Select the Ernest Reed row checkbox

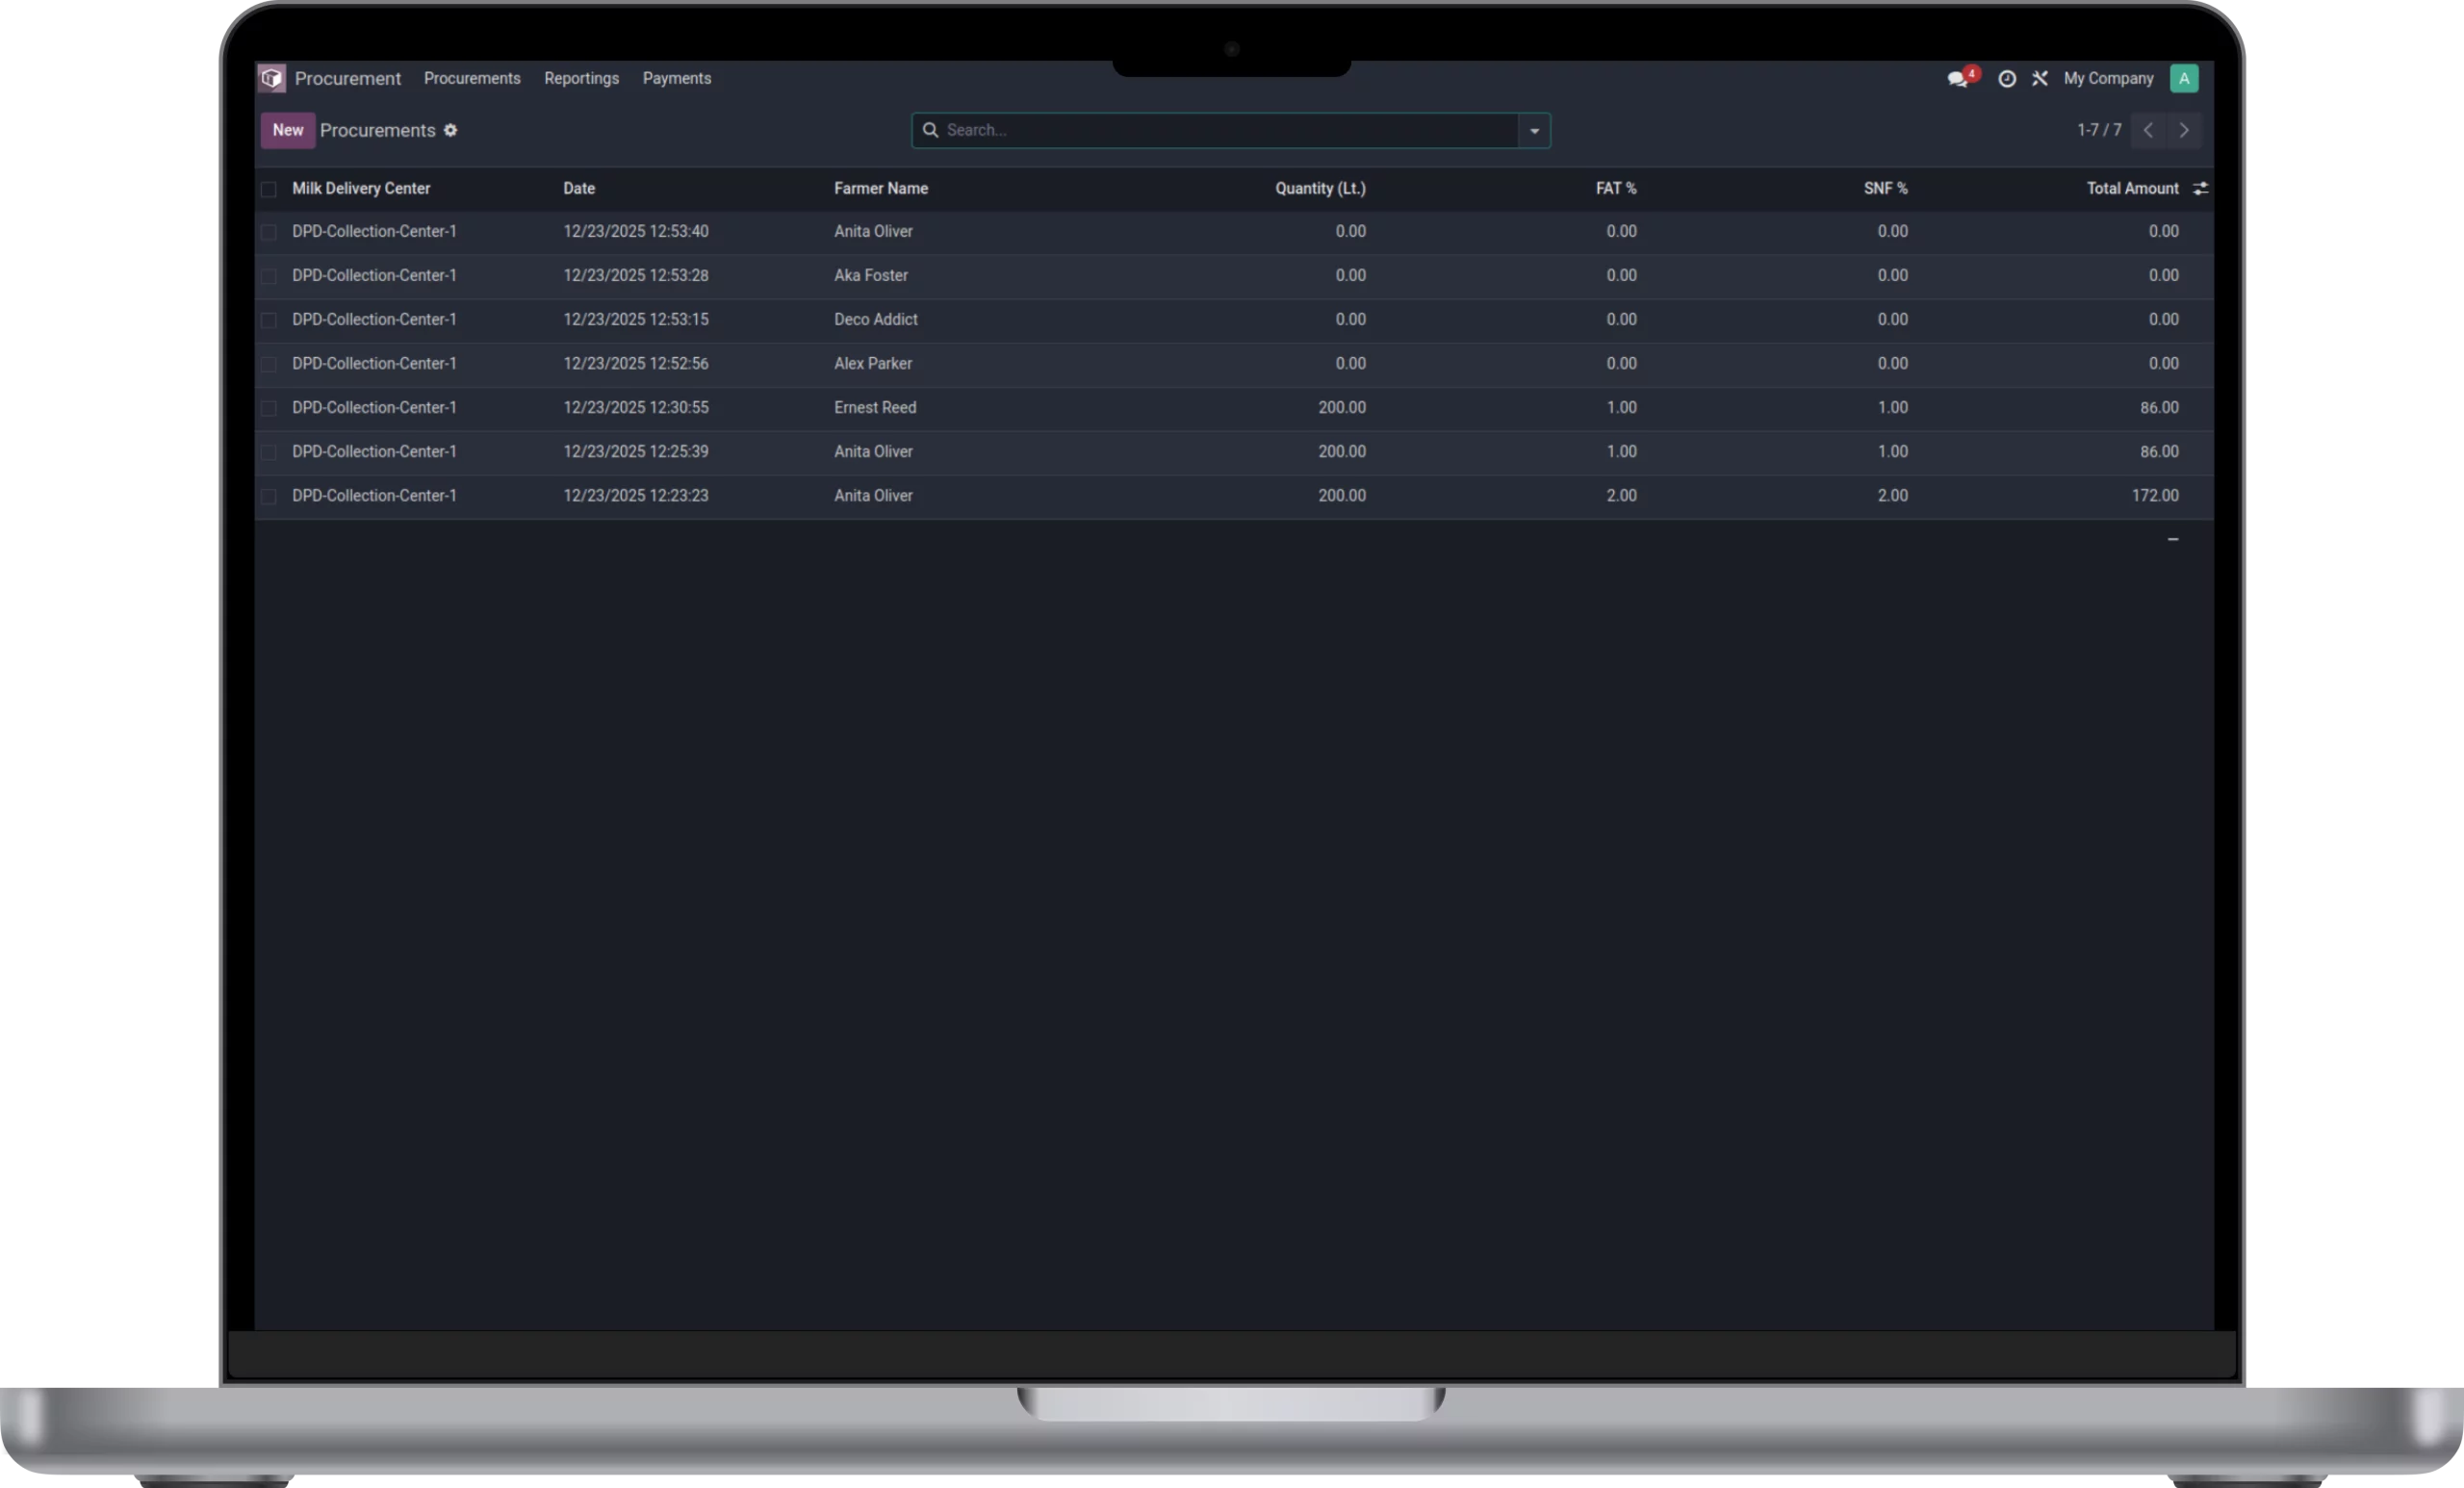point(268,408)
